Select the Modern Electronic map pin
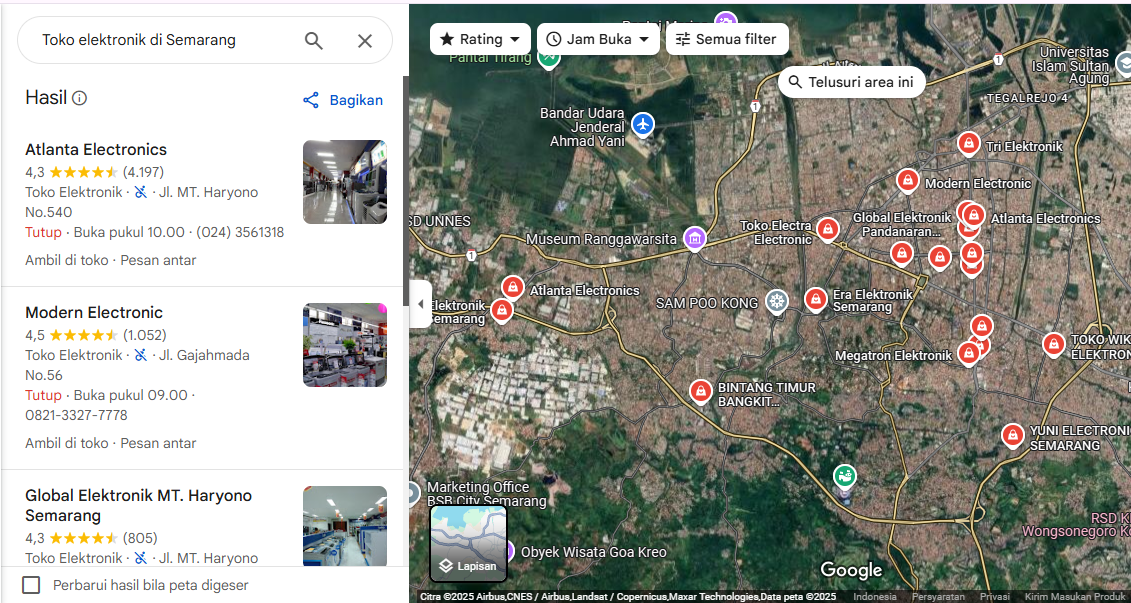The width and height of the screenshot is (1131, 603). (907, 181)
